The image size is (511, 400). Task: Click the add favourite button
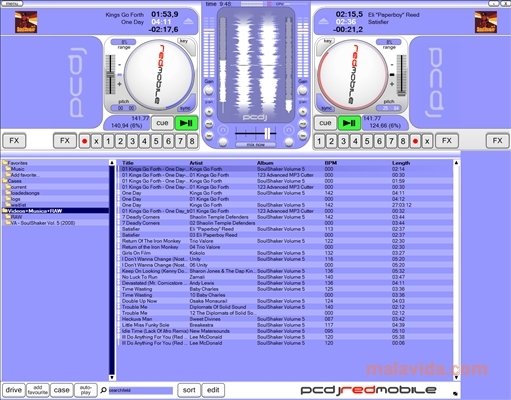point(38,390)
